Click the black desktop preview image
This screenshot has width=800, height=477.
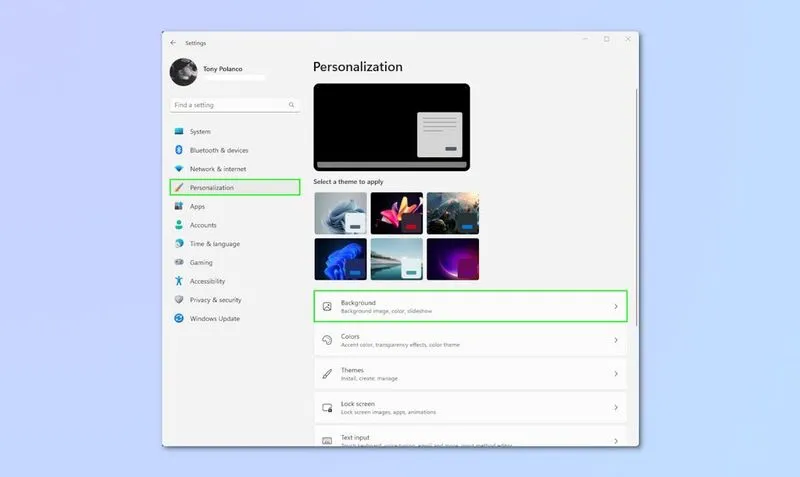pos(391,127)
